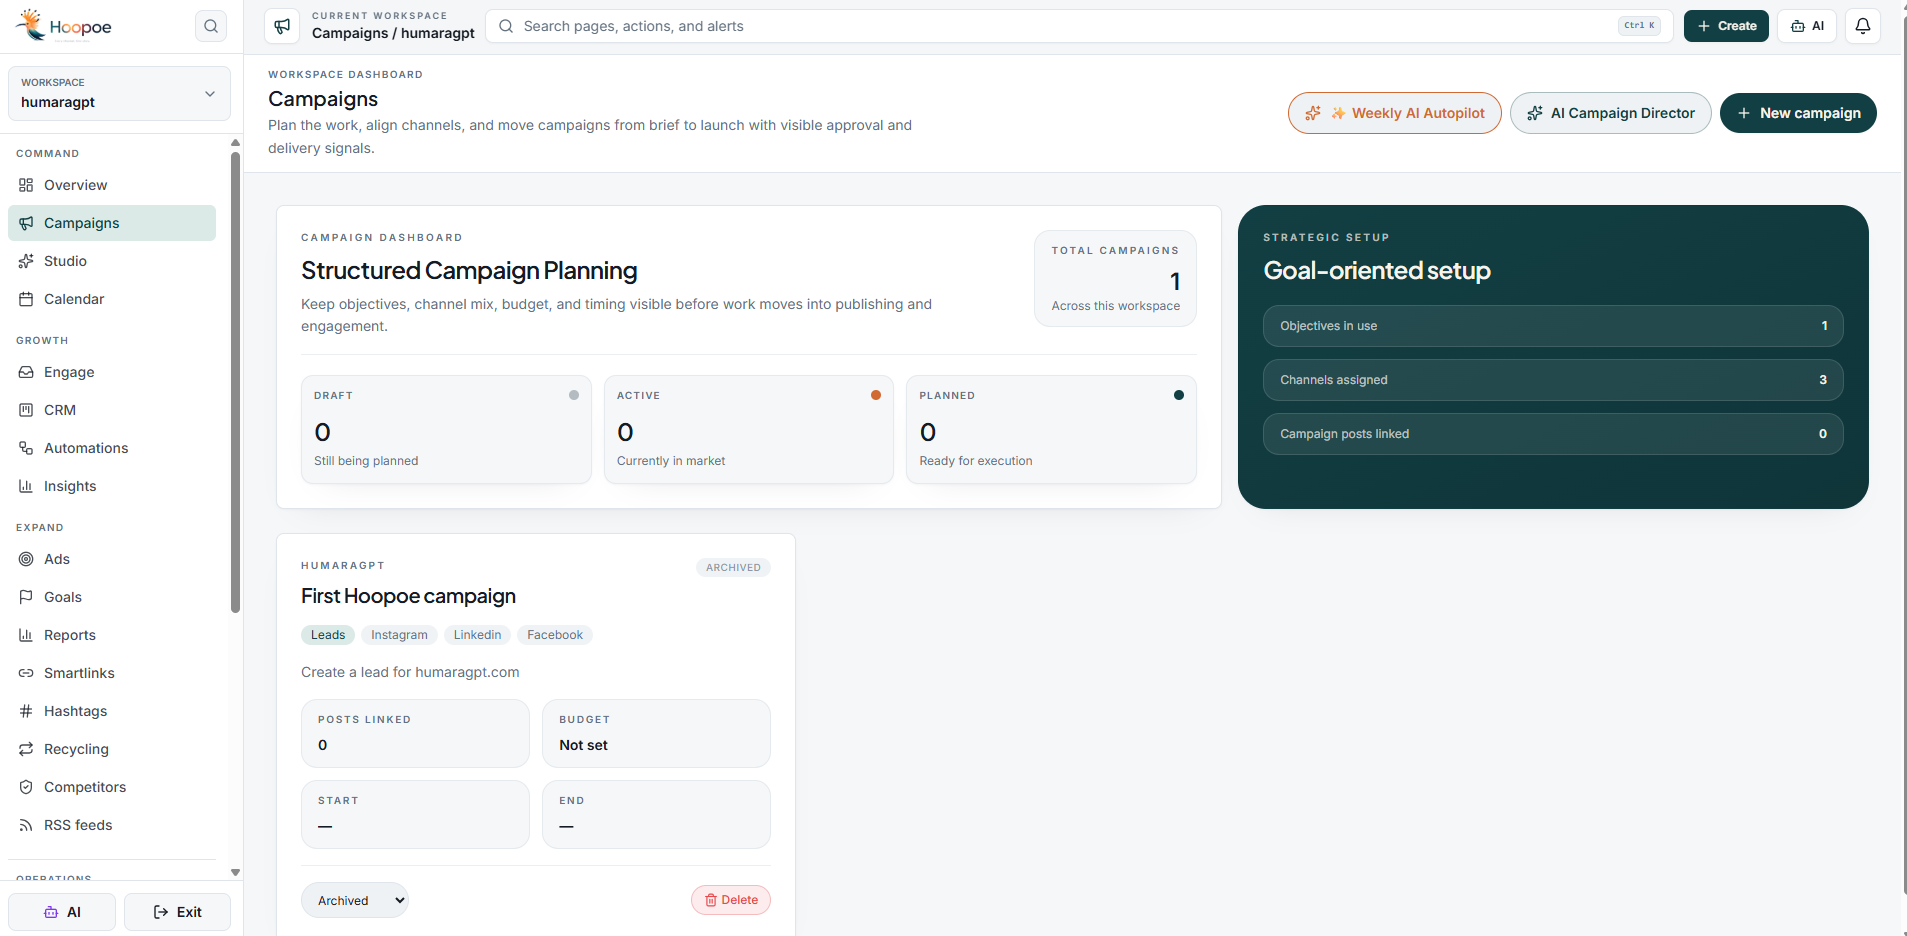The width and height of the screenshot is (1907, 936).
Task: Go to Studio in the sidebar
Action: (112, 261)
